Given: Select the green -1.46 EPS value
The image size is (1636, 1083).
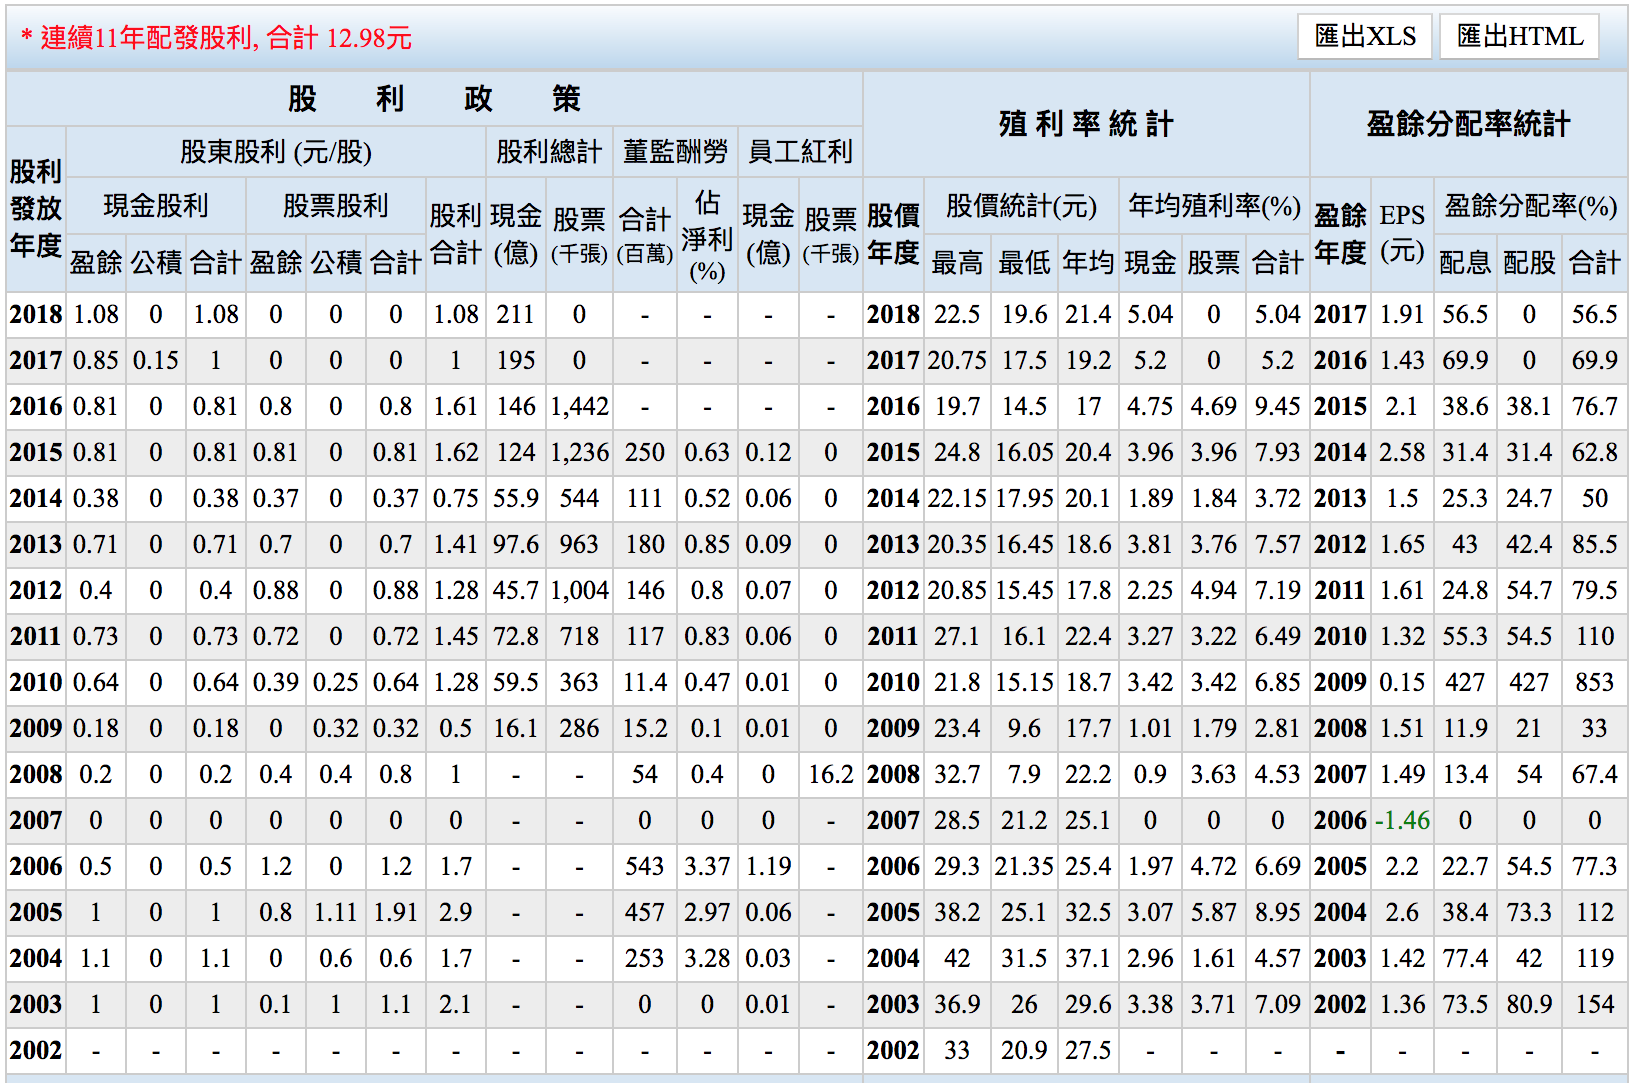Looking at the screenshot, I should pos(1402,821).
